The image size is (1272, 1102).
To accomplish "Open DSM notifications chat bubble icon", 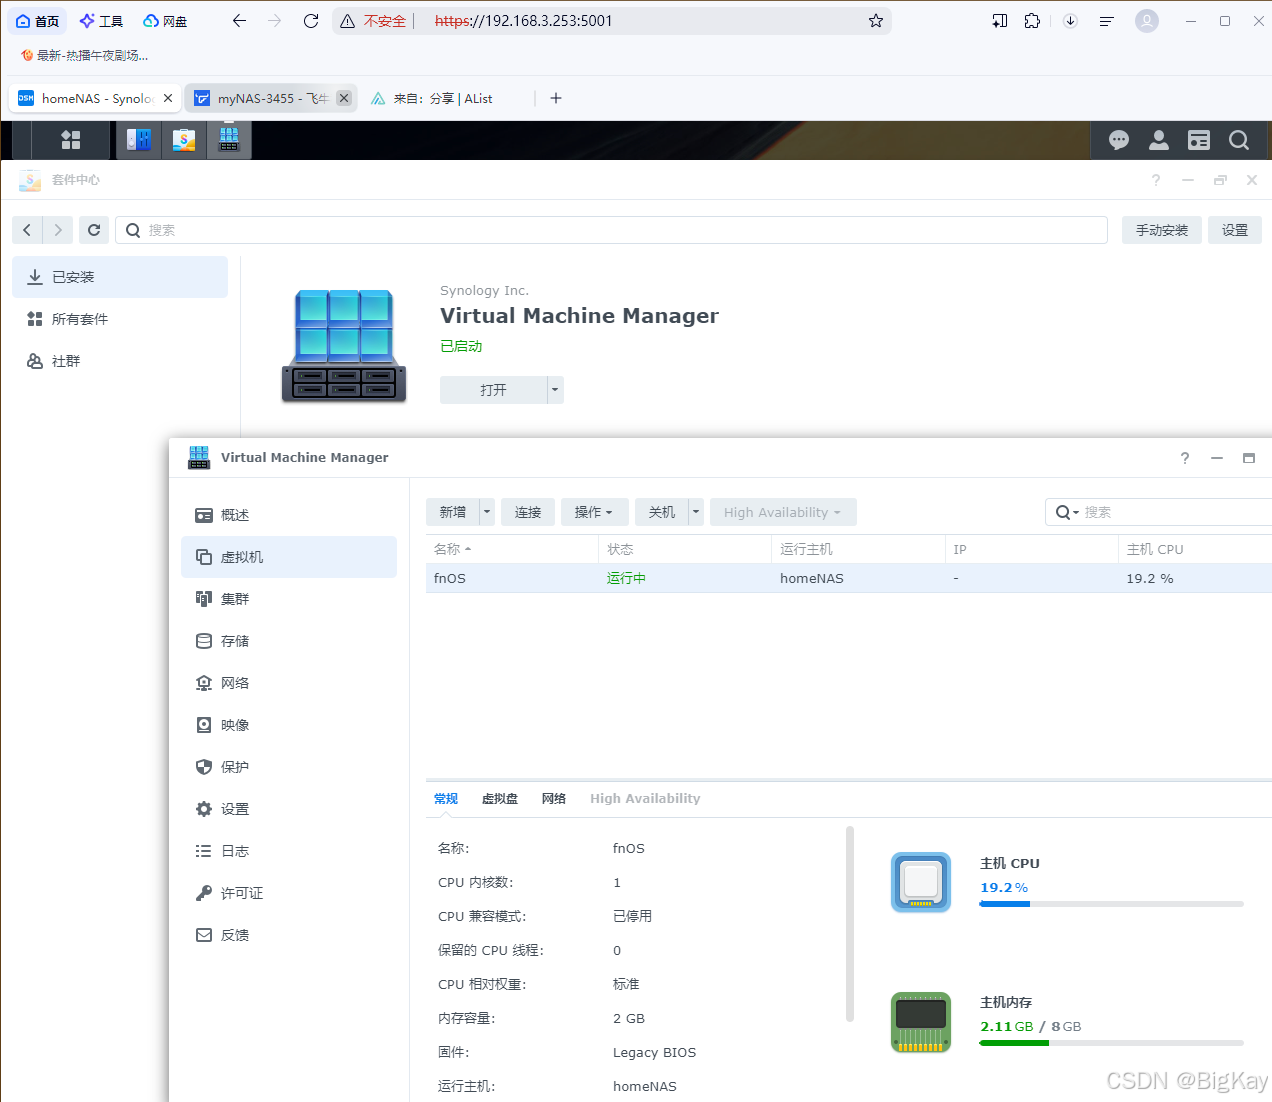I will 1119,141.
